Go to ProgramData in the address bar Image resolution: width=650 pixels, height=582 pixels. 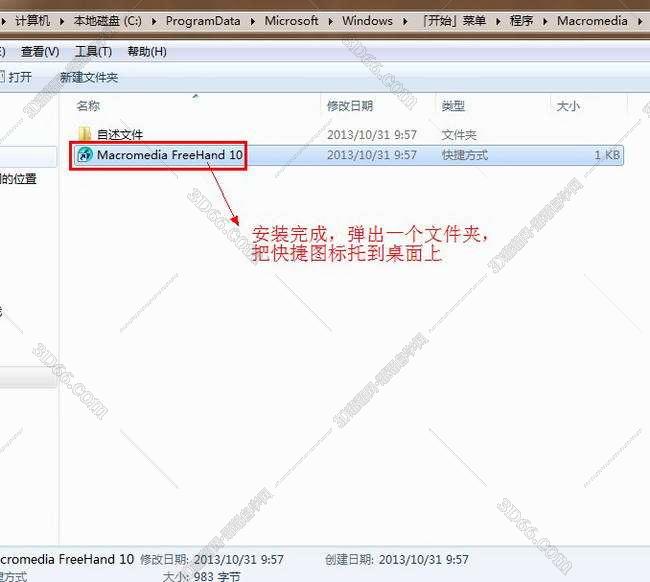pos(203,21)
